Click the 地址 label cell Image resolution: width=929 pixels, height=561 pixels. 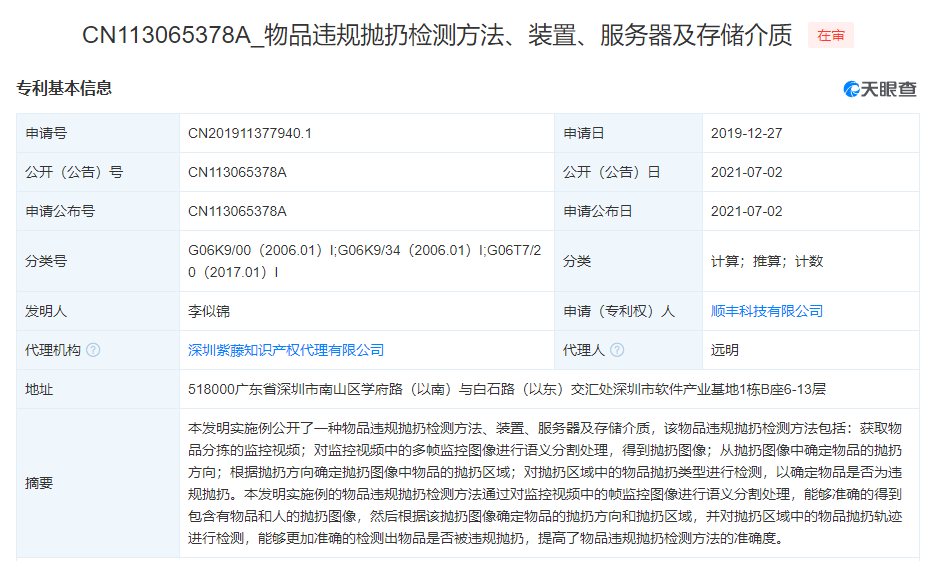coord(98,389)
